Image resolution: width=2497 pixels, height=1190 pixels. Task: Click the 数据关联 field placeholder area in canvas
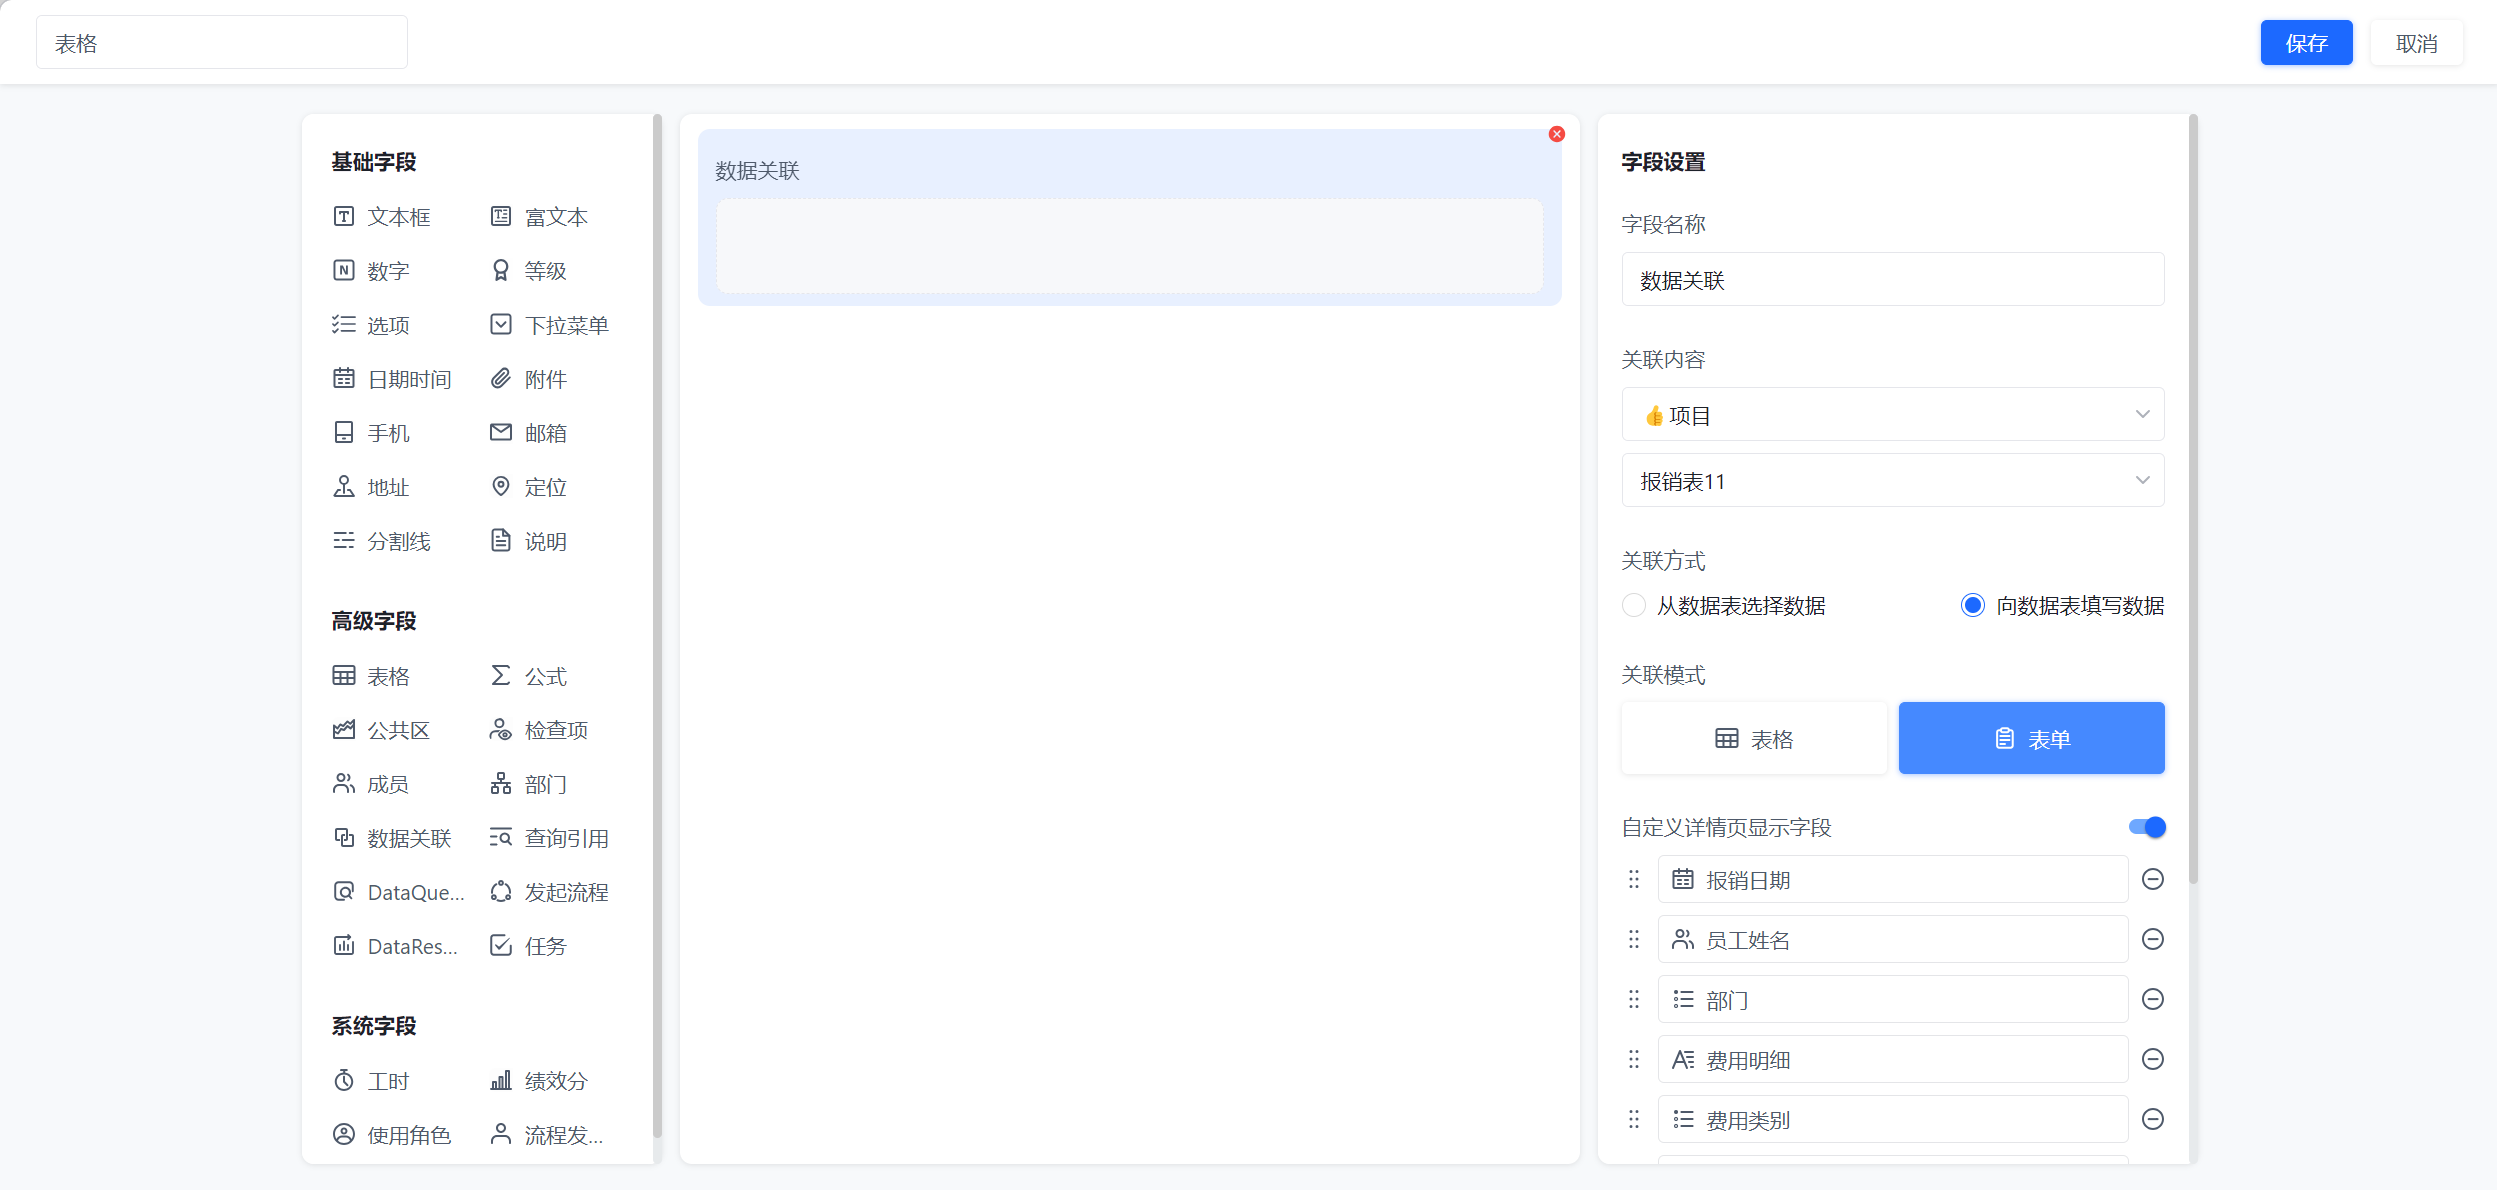coord(1129,246)
